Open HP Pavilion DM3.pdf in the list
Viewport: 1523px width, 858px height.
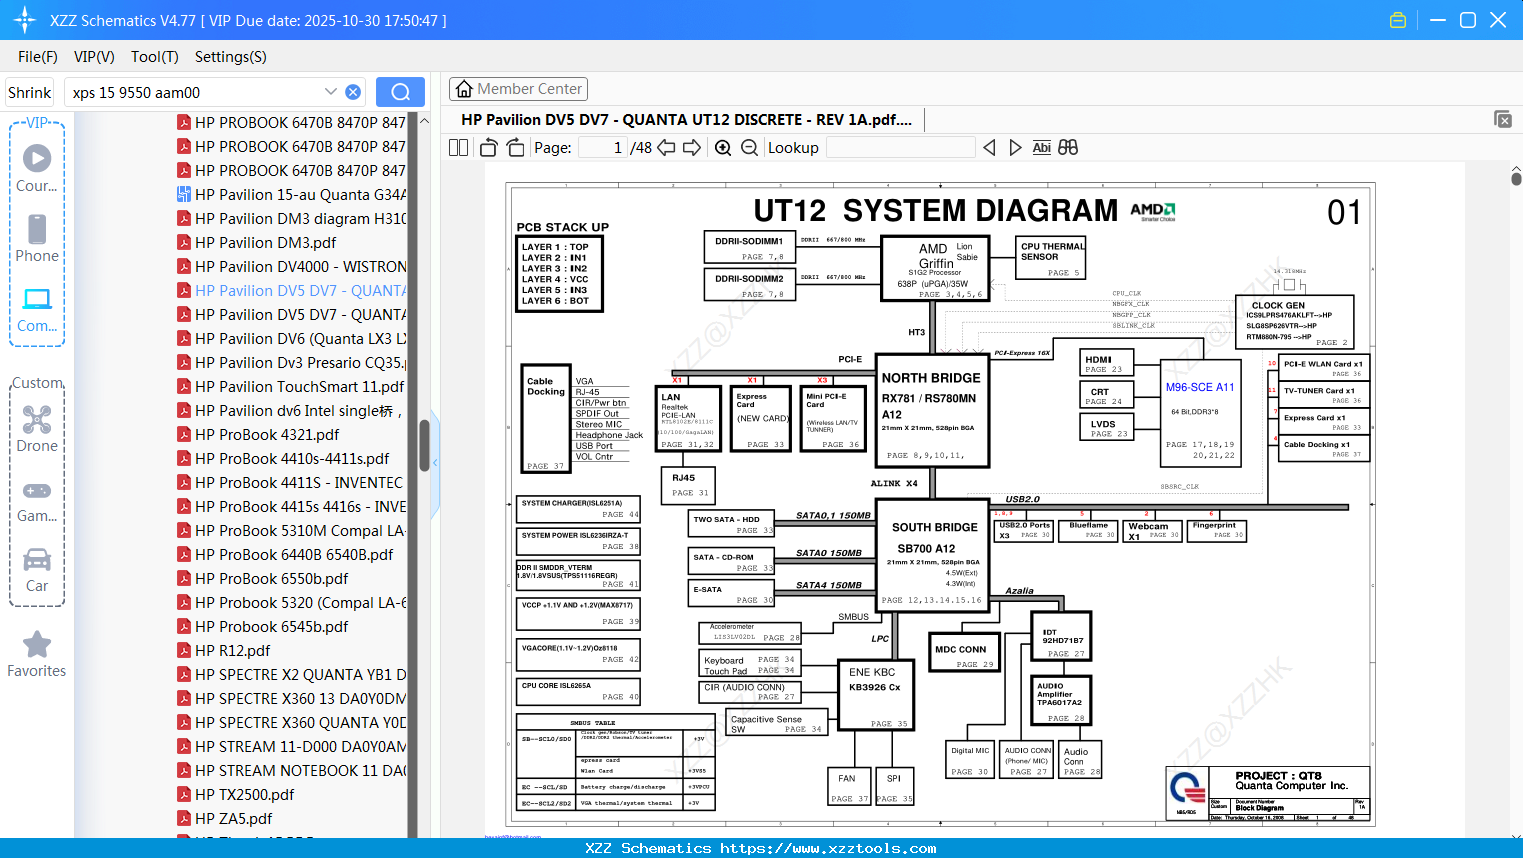(256, 243)
